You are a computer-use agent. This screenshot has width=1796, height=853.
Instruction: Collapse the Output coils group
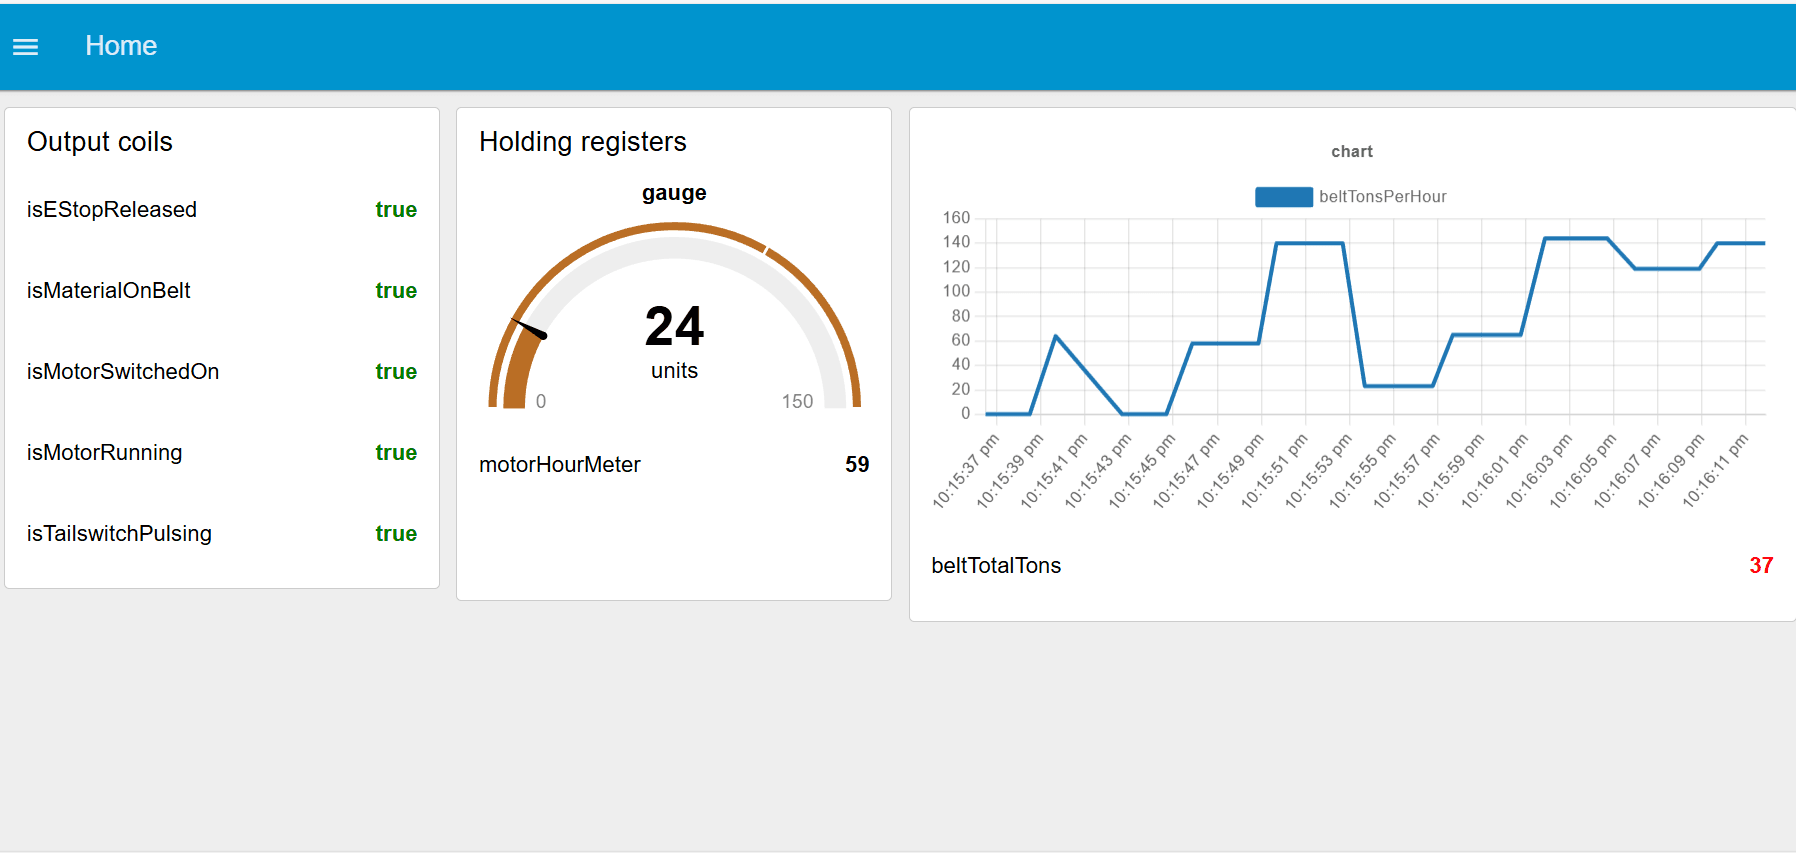100,141
